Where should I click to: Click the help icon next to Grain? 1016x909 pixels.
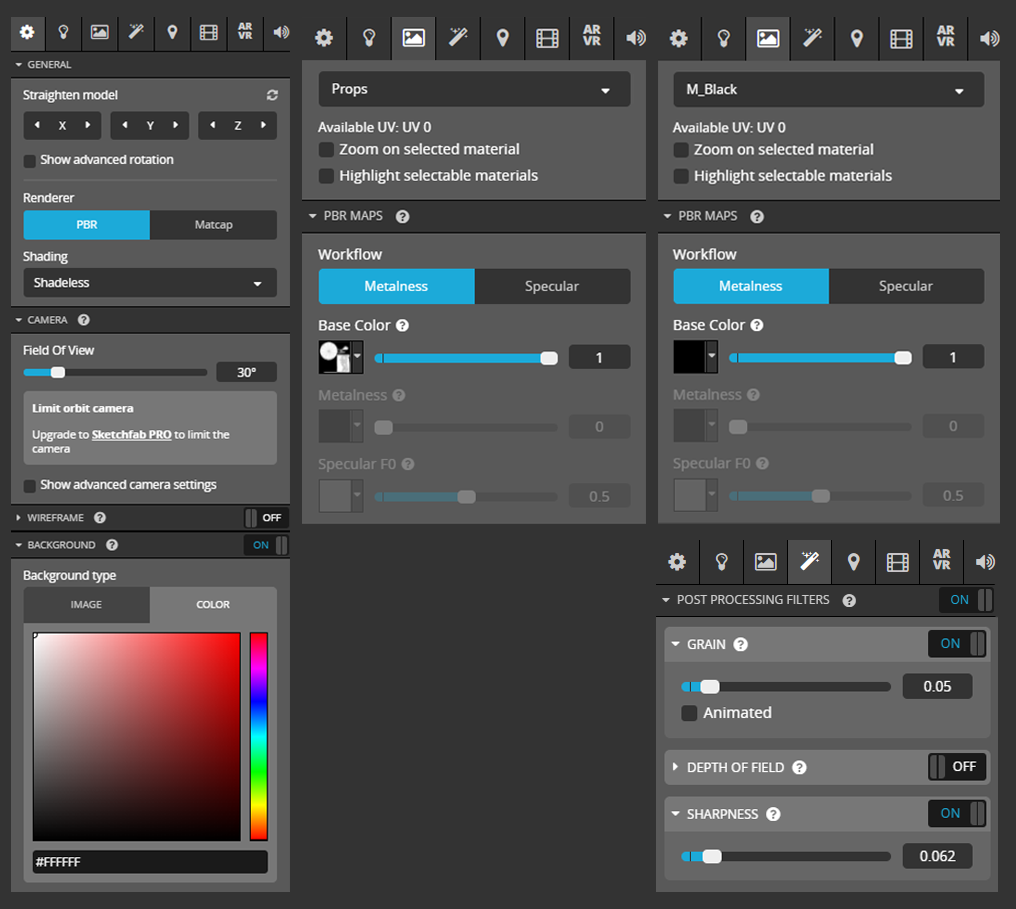740,644
